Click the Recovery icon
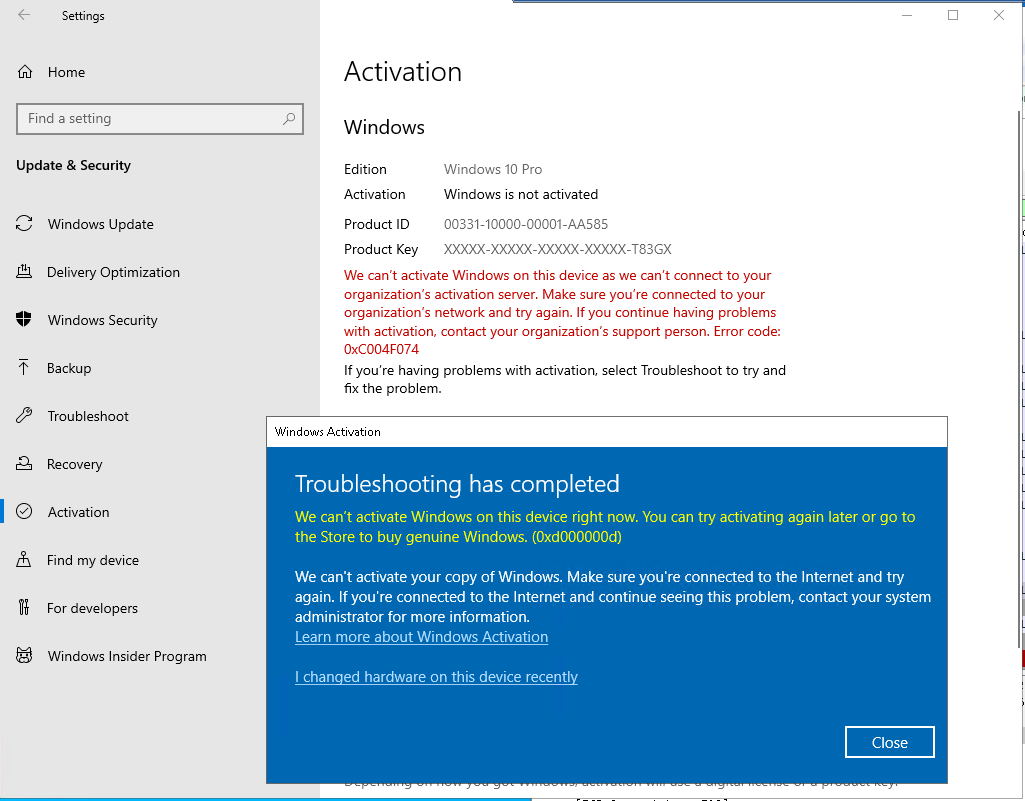 coord(24,464)
